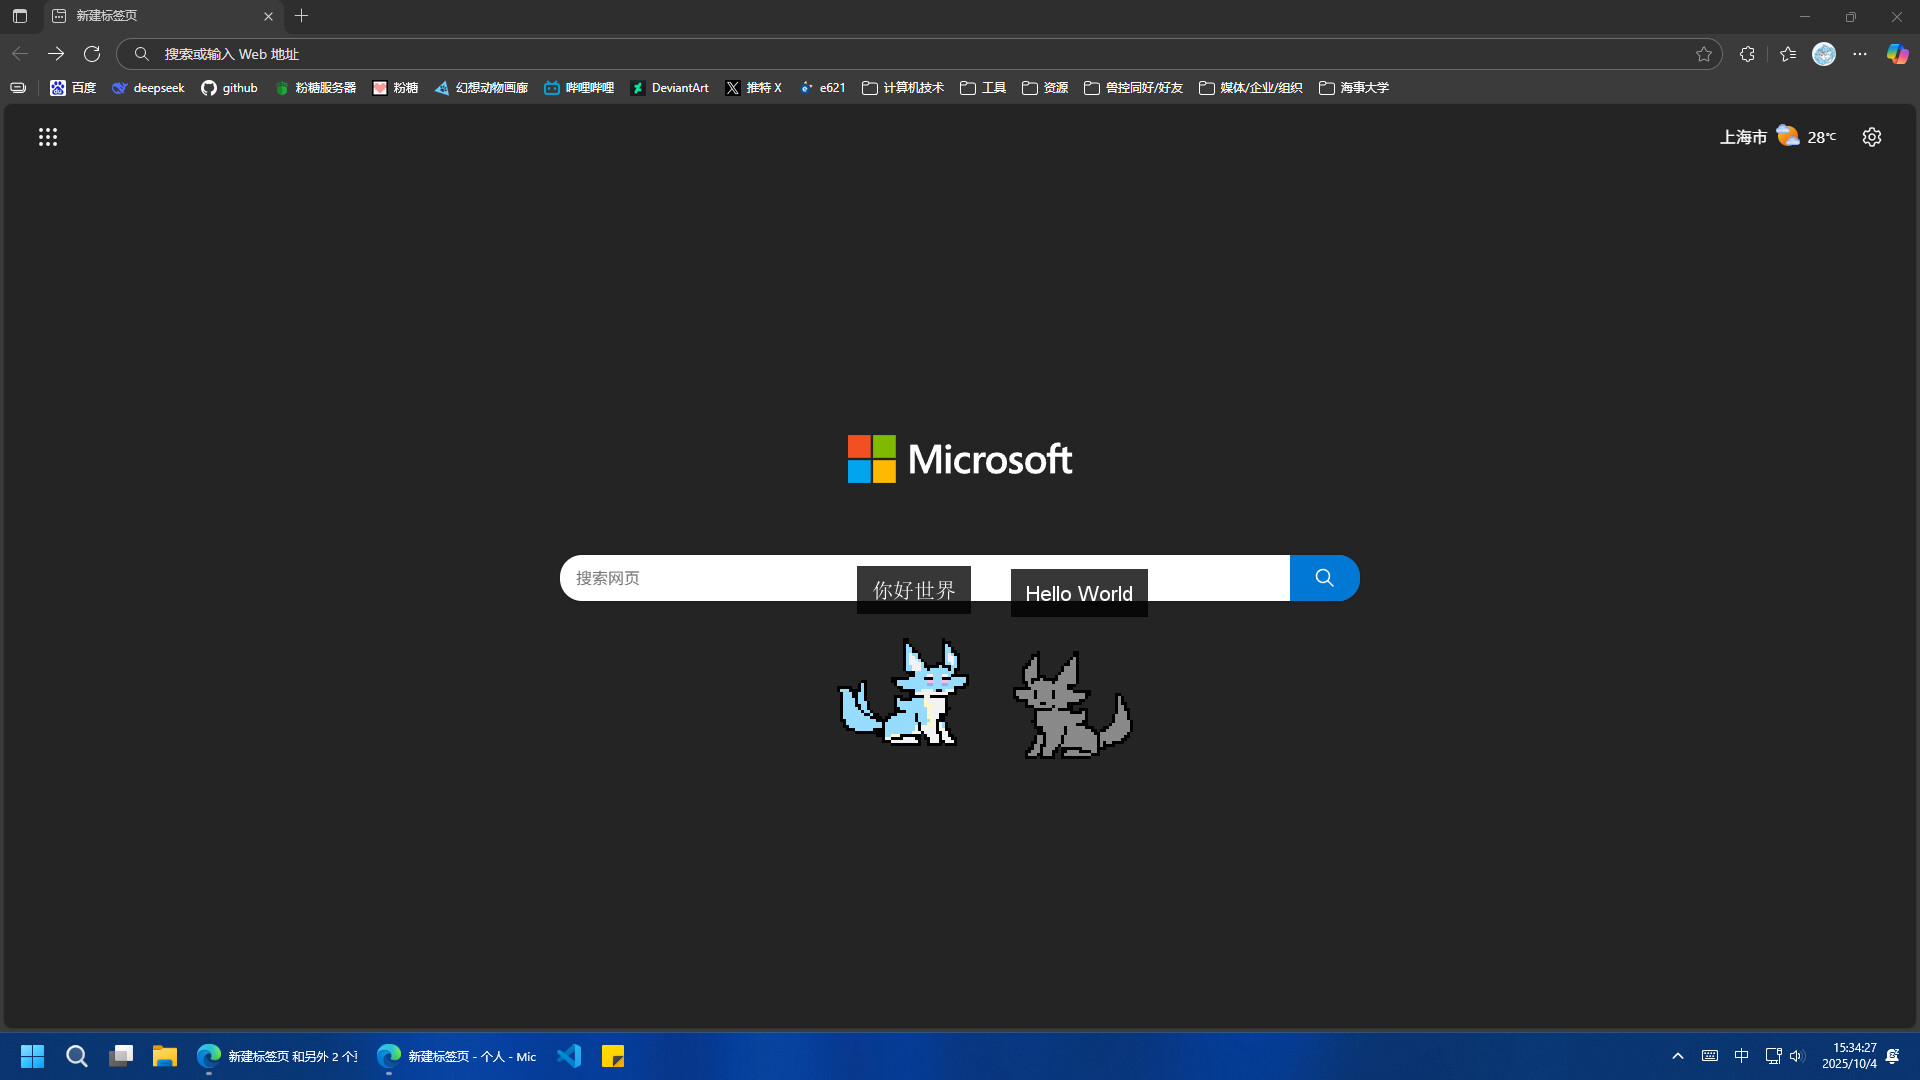Open the github bookmark
The image size is (1920, 1080).
click(x=229, y=88)
